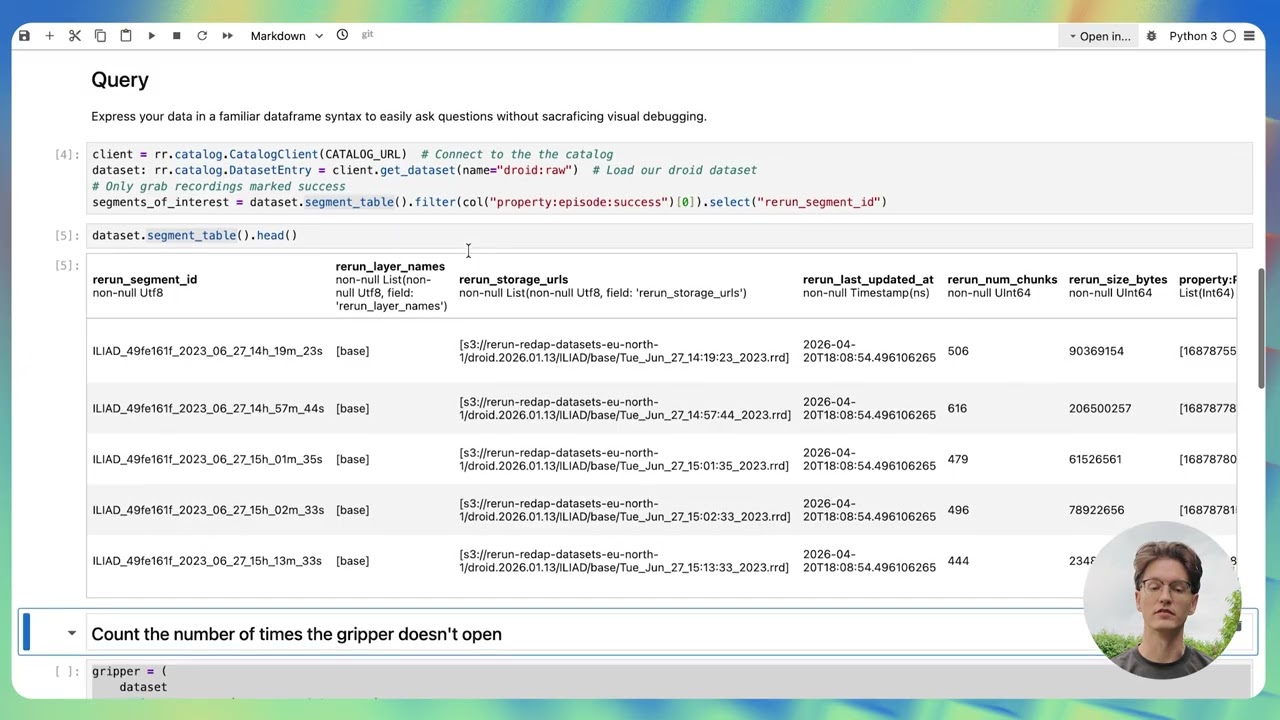Click the storage URL ending 15:13:33_2023.rrd
The width and height of the screenshot is (1280, 720).
point(624,561)
